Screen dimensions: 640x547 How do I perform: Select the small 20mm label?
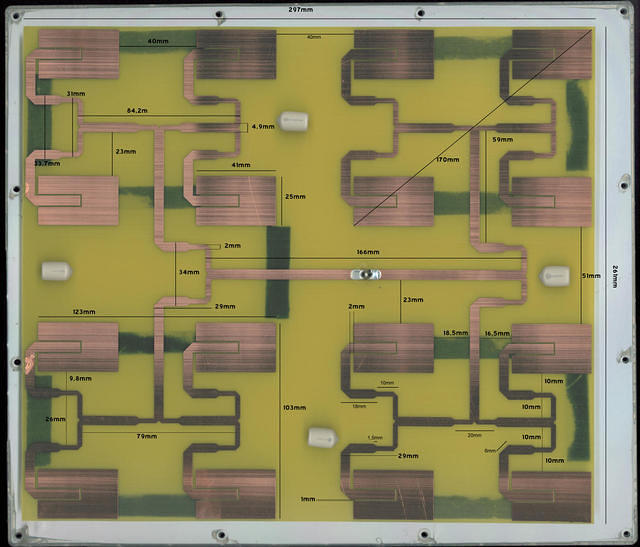click(474, 435)
